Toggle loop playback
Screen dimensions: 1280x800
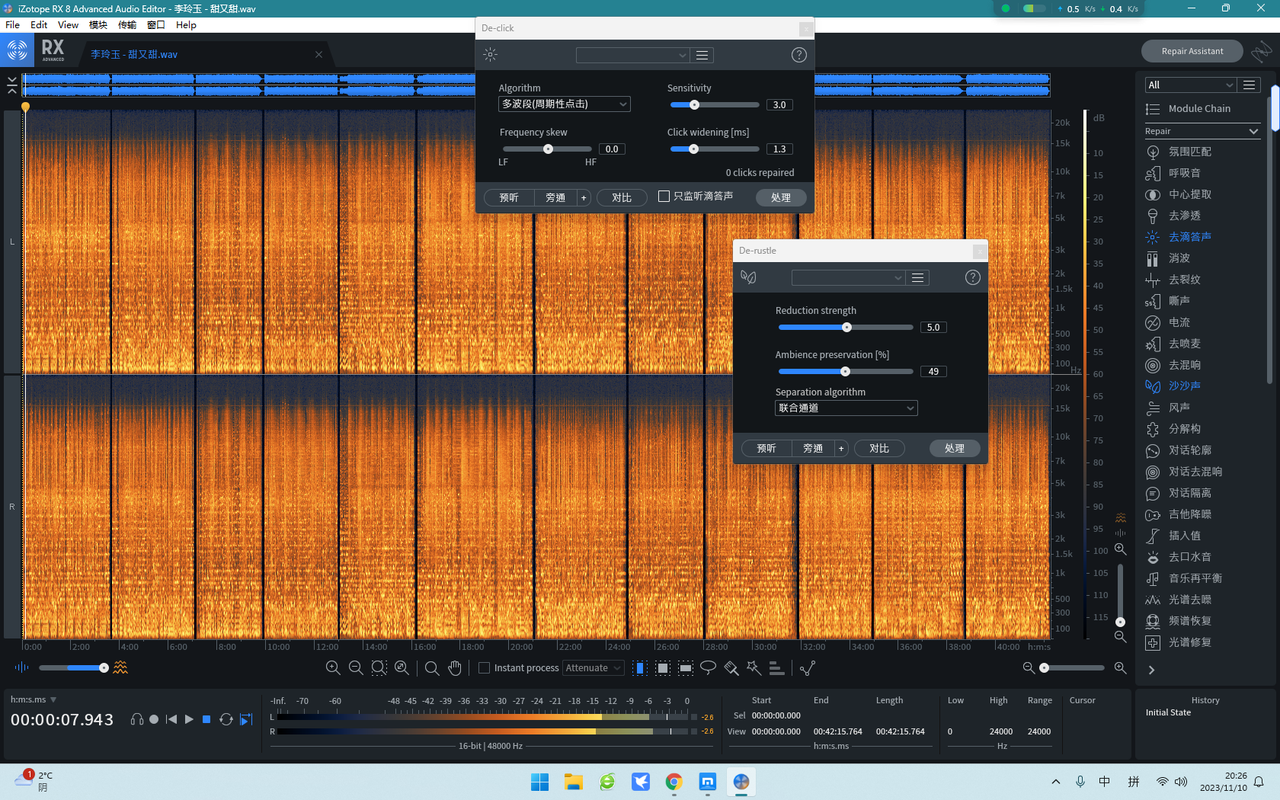click(226, 719)
